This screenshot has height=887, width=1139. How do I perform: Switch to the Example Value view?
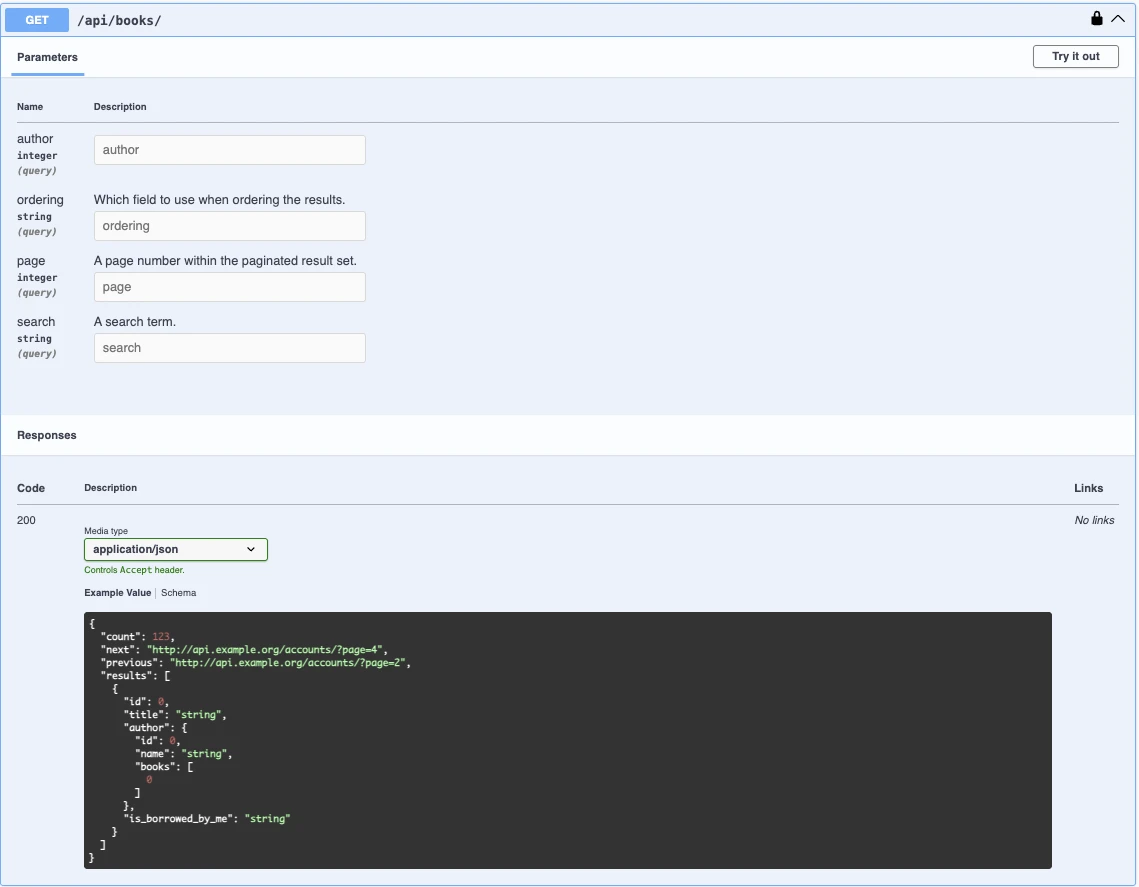click(117, 593)
